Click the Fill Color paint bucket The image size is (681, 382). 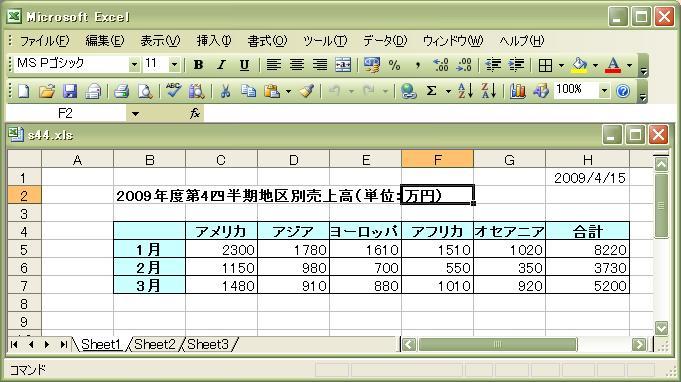tap(579, 65)
